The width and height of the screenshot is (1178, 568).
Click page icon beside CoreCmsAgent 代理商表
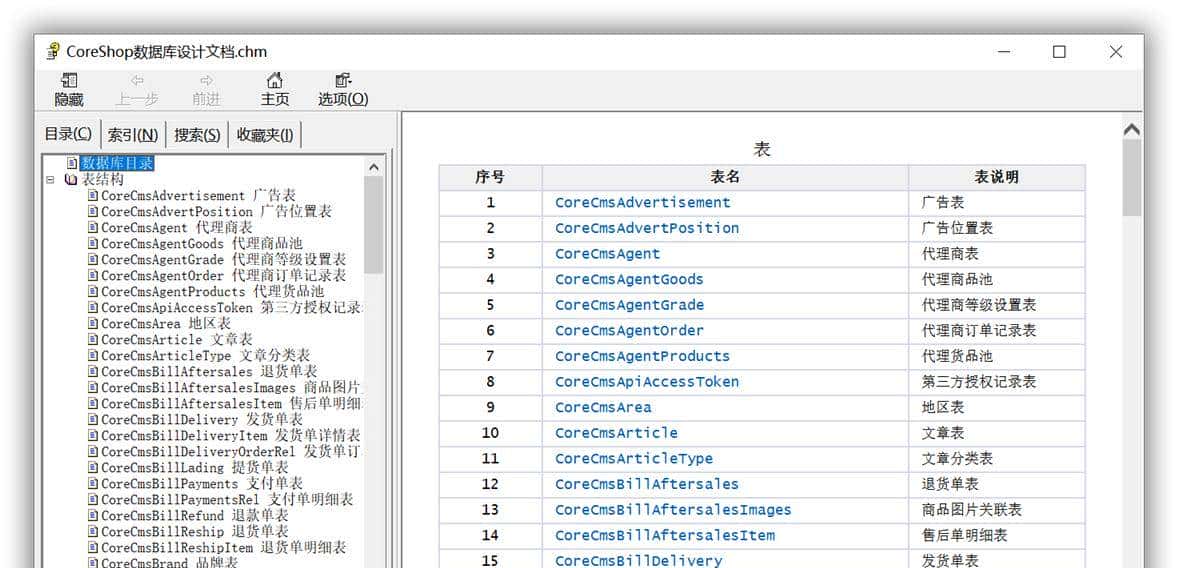pyautogui.click(x=93, y=228)
